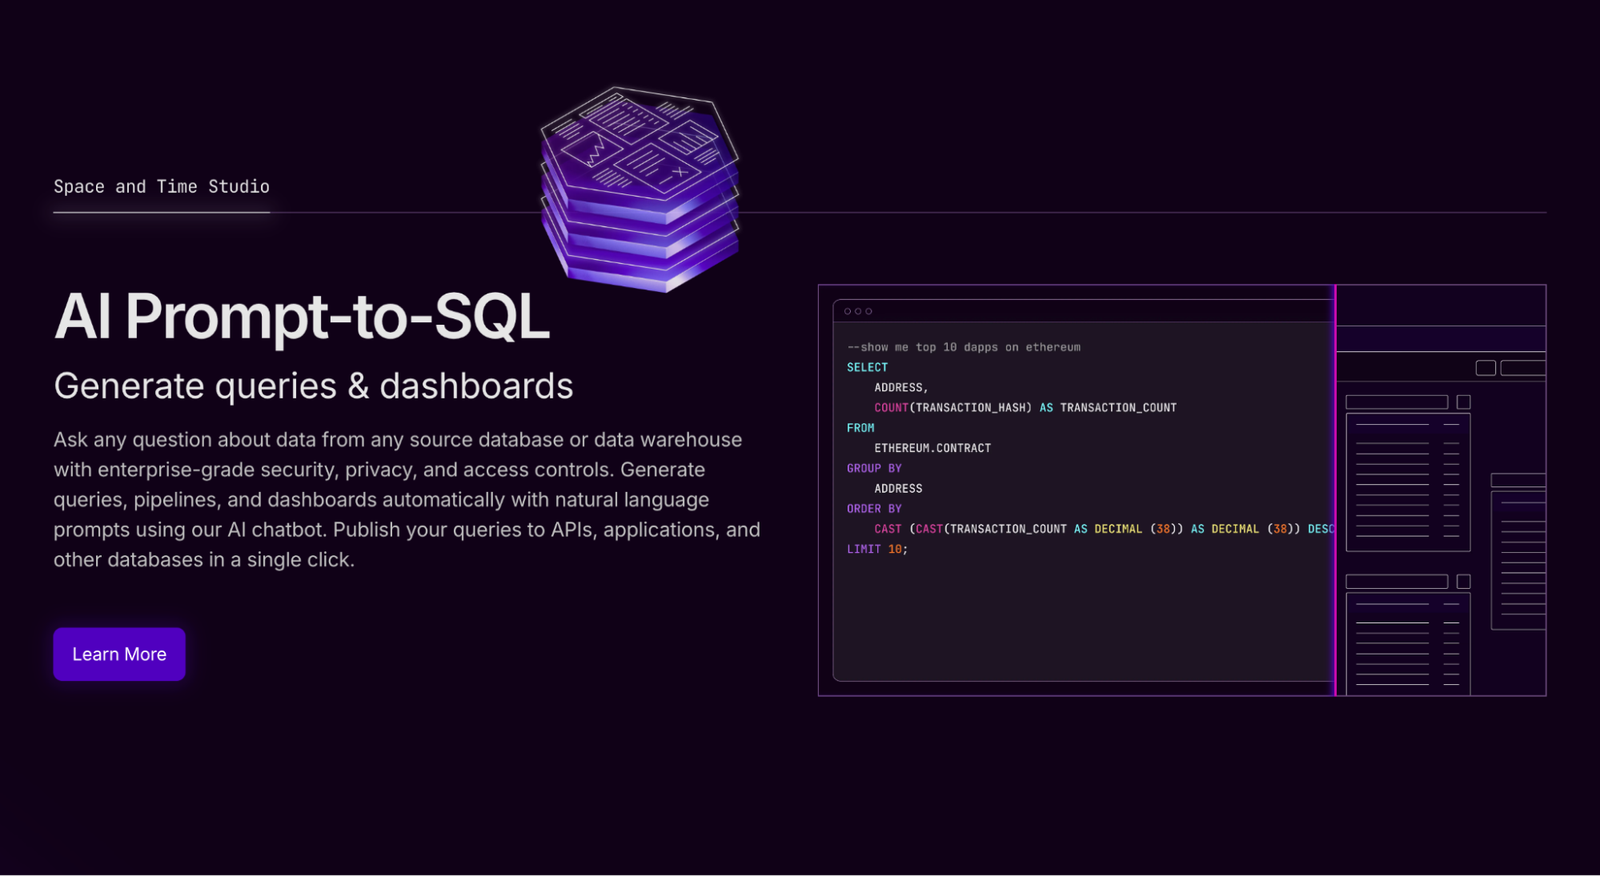Screen dimensions: 1600x876
Task: Click the comment '--show me top 10 dapps on ethereum'
Action: pos(964,347)
